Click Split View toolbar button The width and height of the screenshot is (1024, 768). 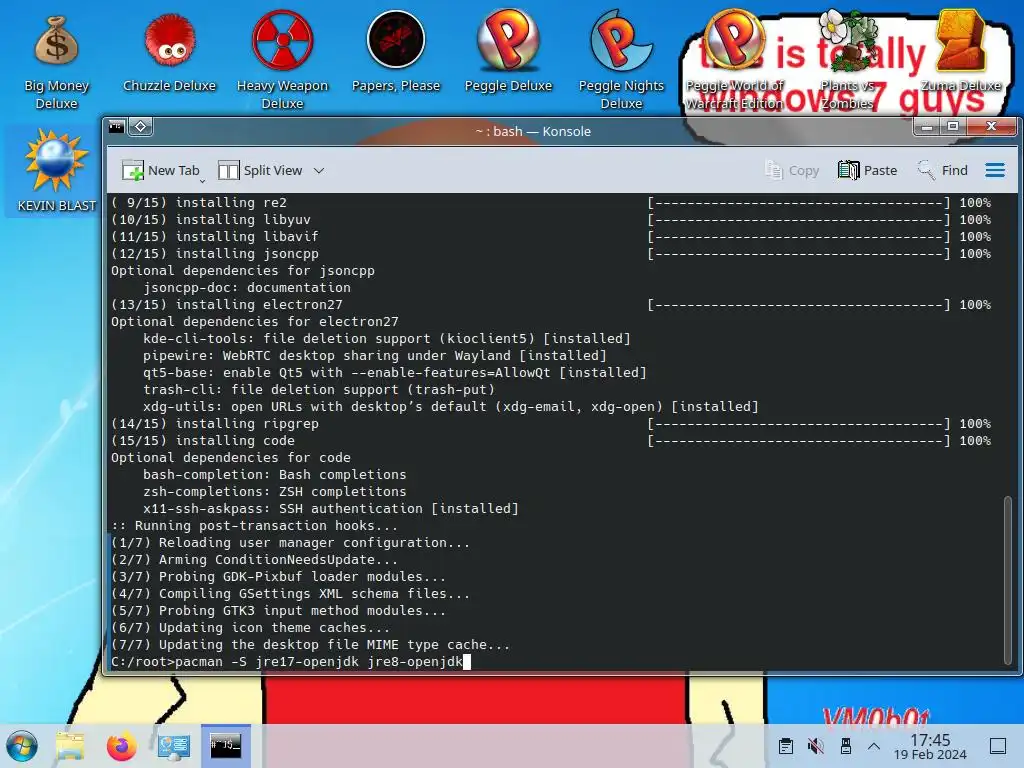[260, 170]
